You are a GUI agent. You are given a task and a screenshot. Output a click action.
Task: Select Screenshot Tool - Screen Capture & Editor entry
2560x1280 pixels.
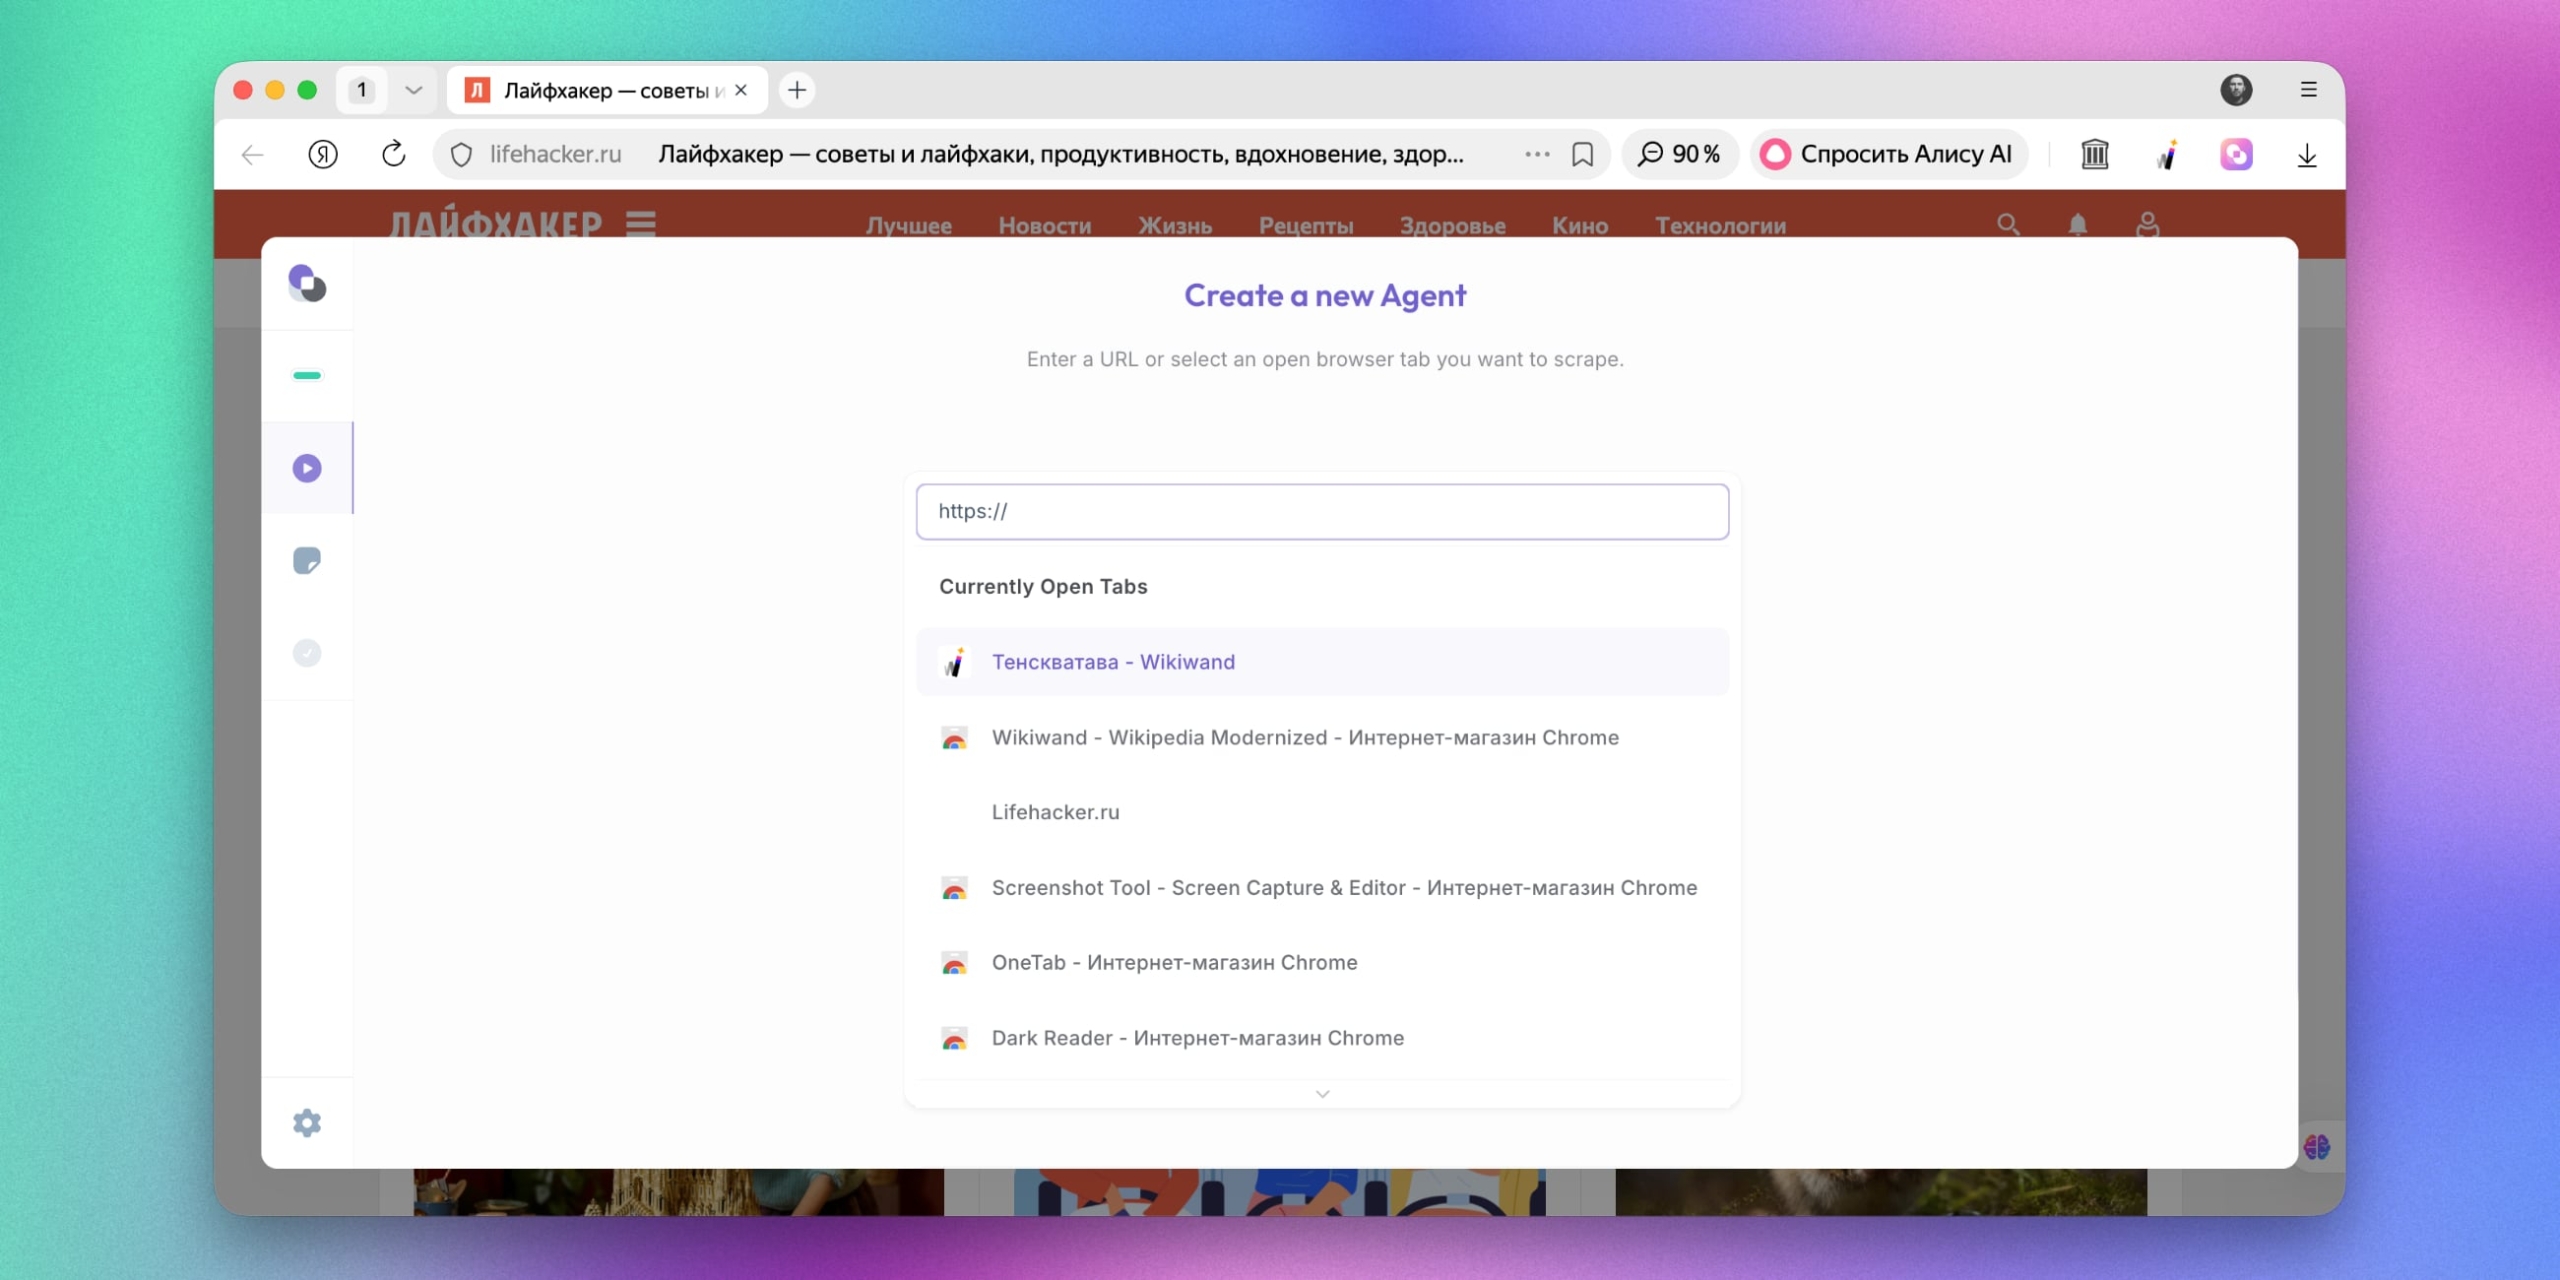1322,887
